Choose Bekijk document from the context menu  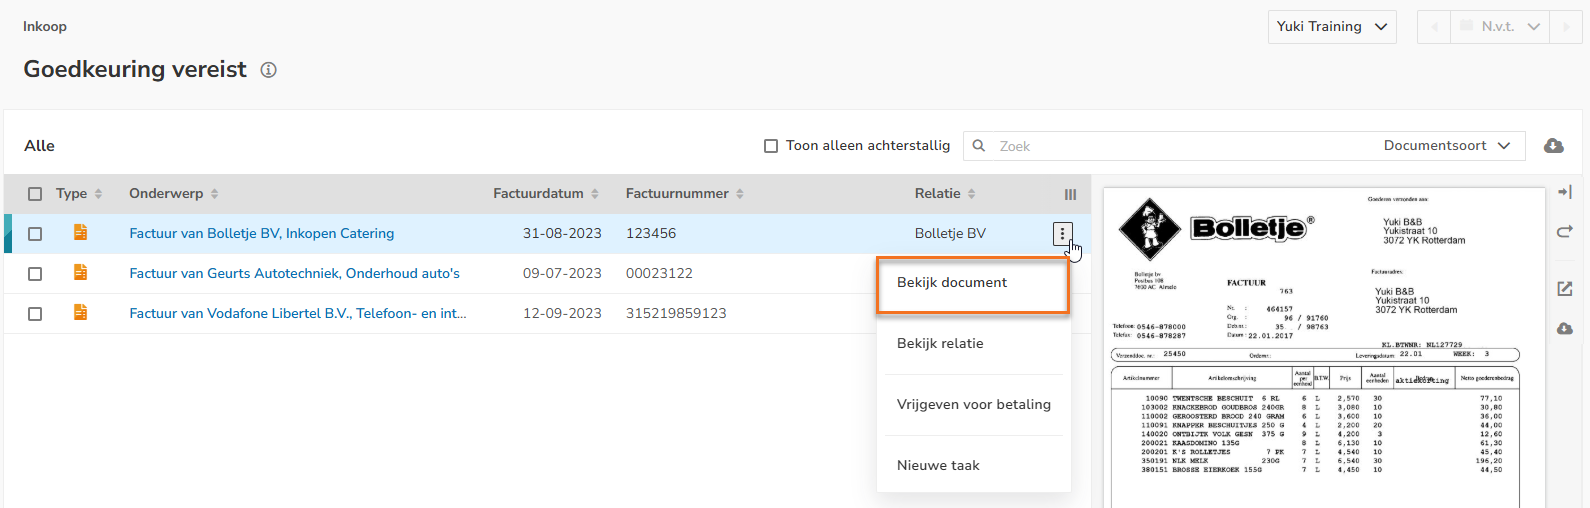click(973, 285)
